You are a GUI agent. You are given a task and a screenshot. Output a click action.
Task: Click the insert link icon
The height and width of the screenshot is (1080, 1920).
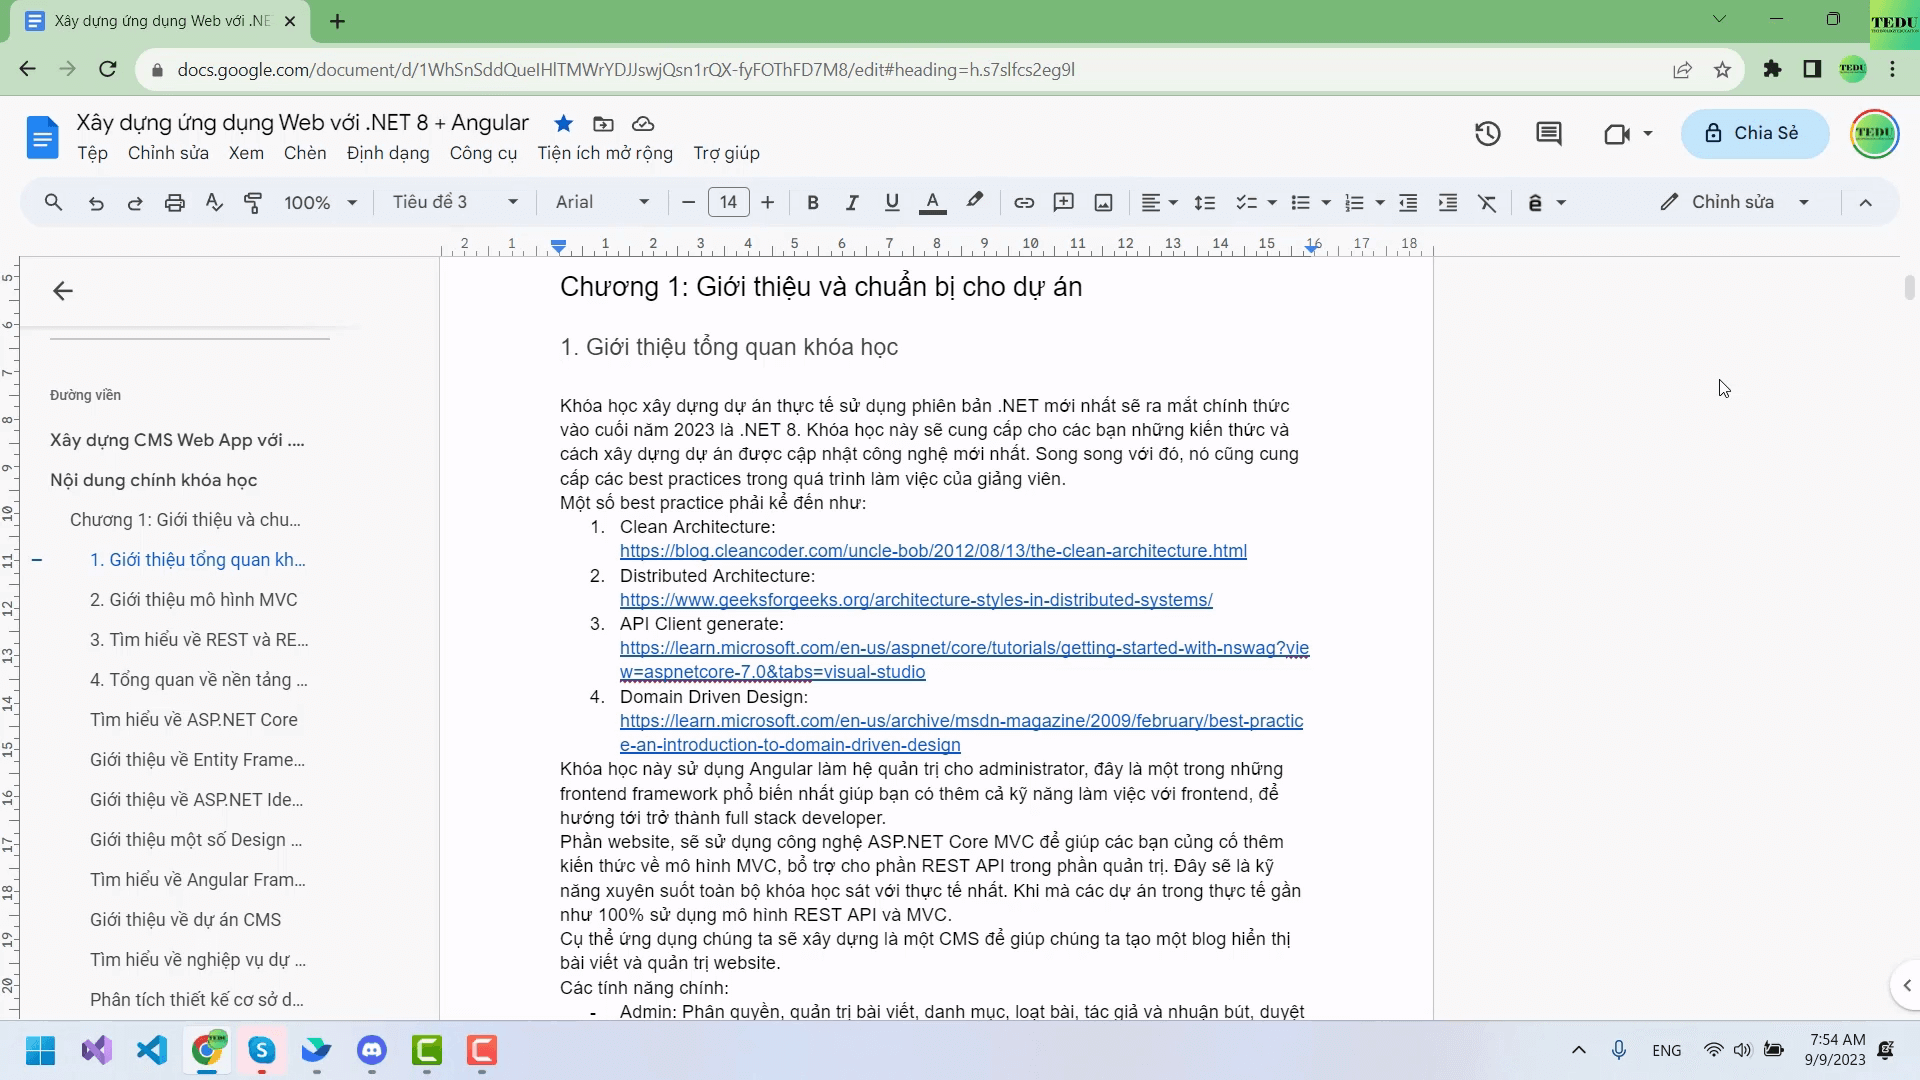point(1023,203)
